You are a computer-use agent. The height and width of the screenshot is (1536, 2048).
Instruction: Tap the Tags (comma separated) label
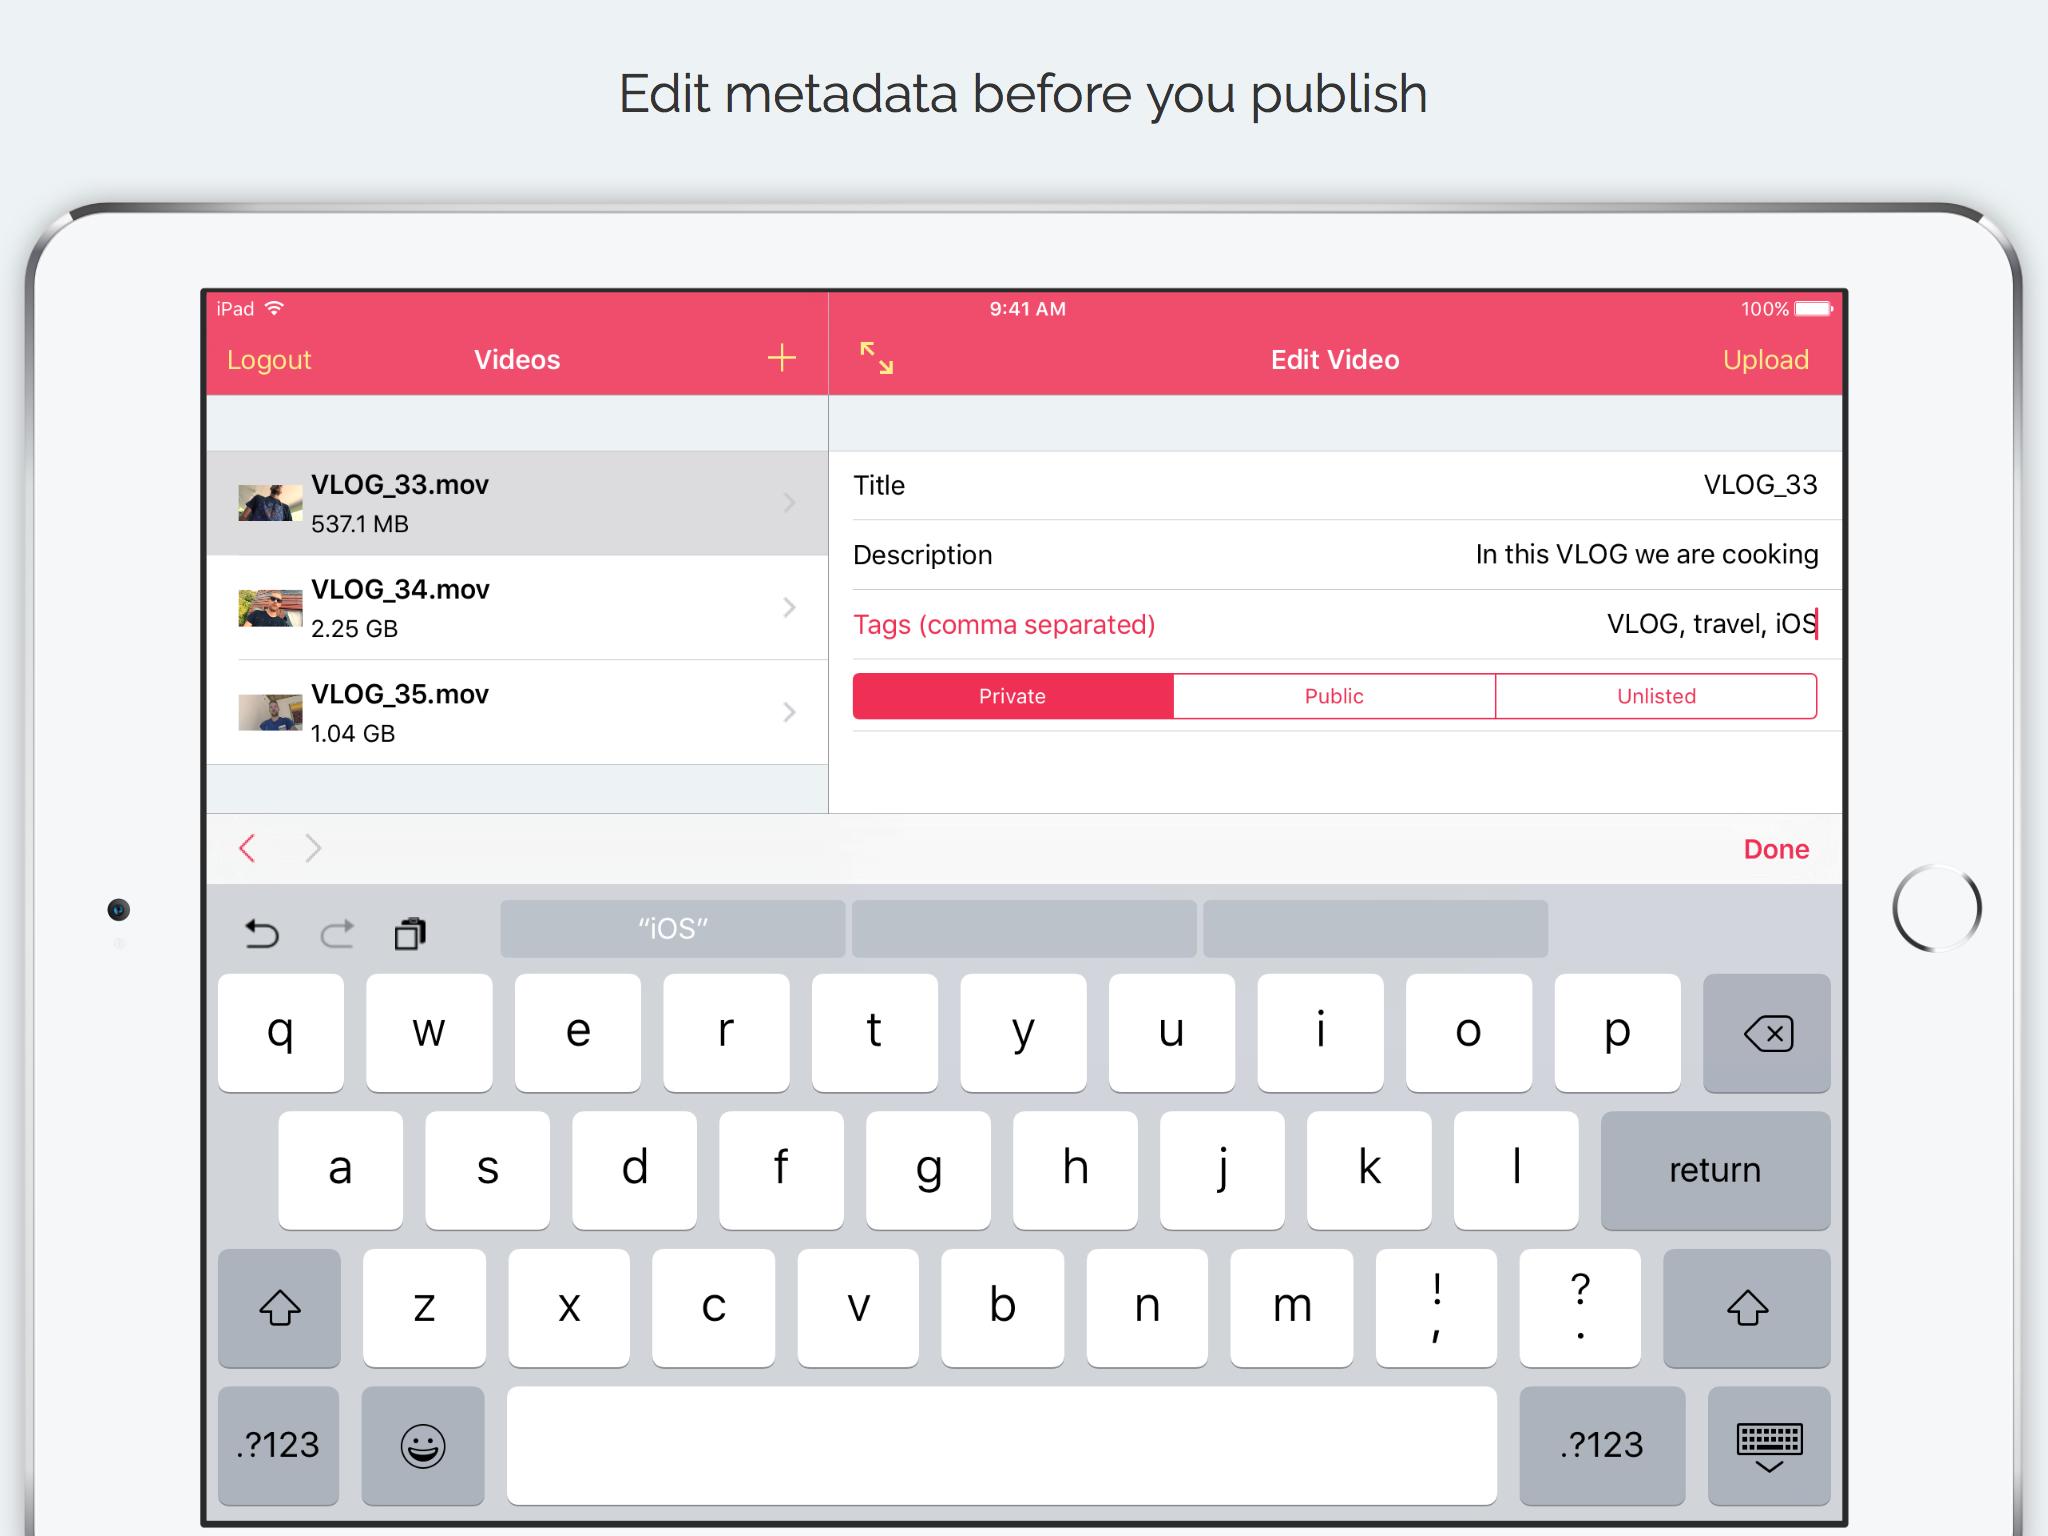(x=1004, y=625)
